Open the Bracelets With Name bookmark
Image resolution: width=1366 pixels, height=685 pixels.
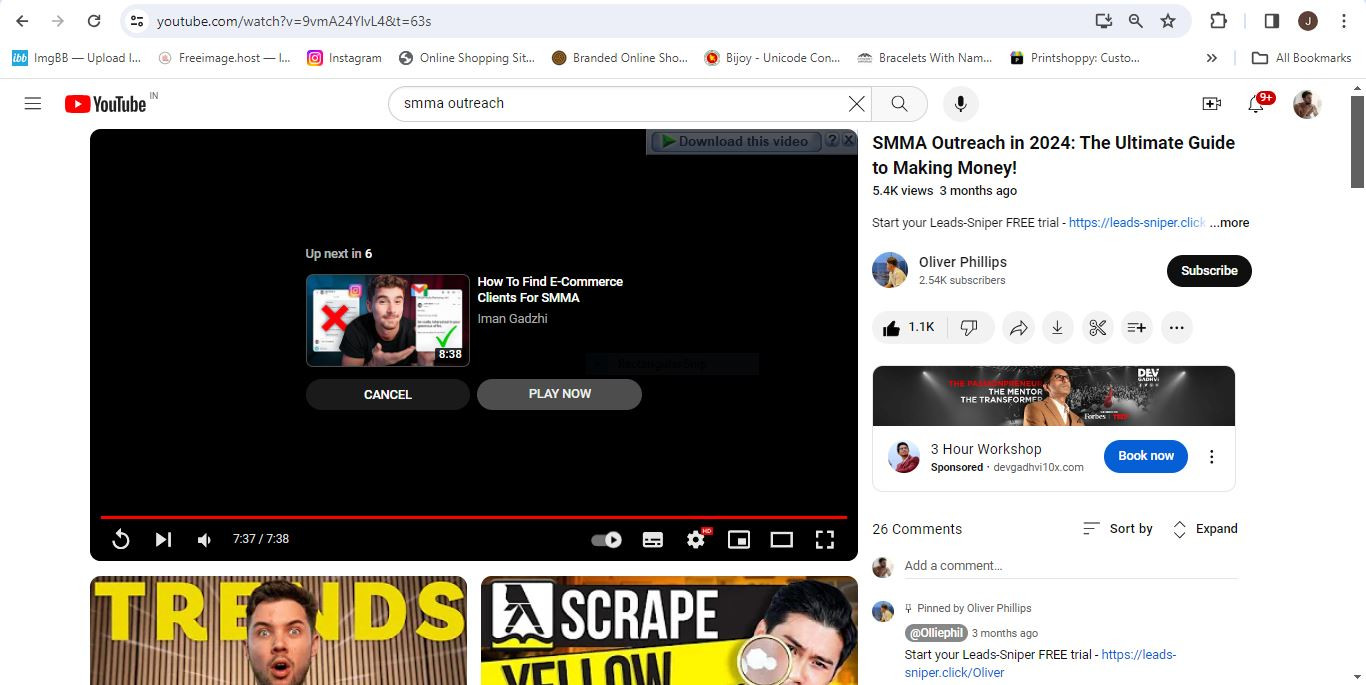(924, 58)
